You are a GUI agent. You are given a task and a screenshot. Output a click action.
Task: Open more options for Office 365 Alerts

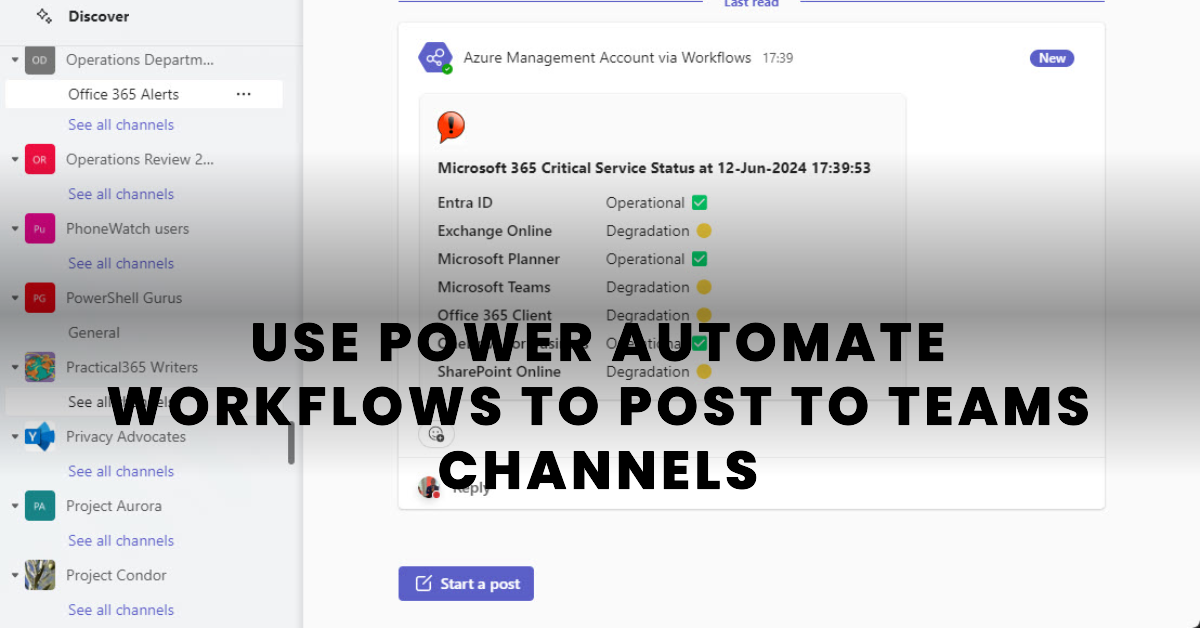(x=243, y=94)
